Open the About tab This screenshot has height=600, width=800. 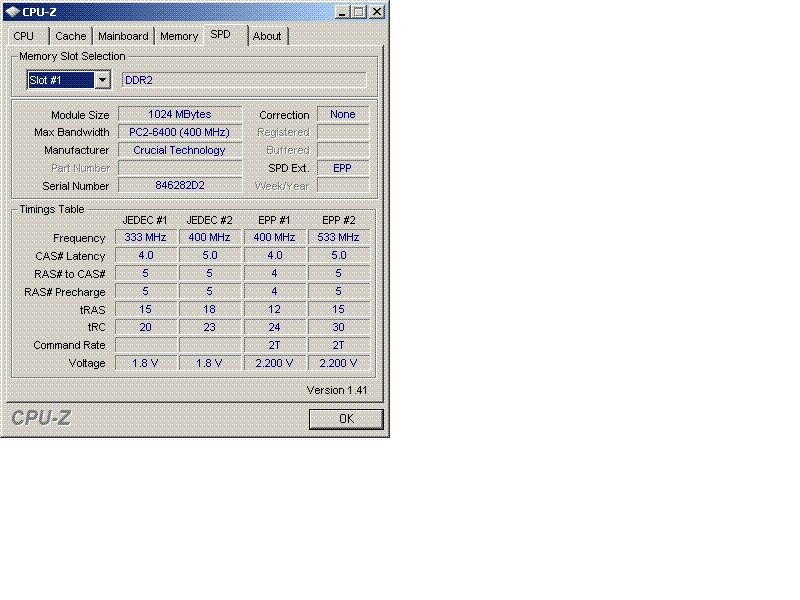tap(267, 36)
